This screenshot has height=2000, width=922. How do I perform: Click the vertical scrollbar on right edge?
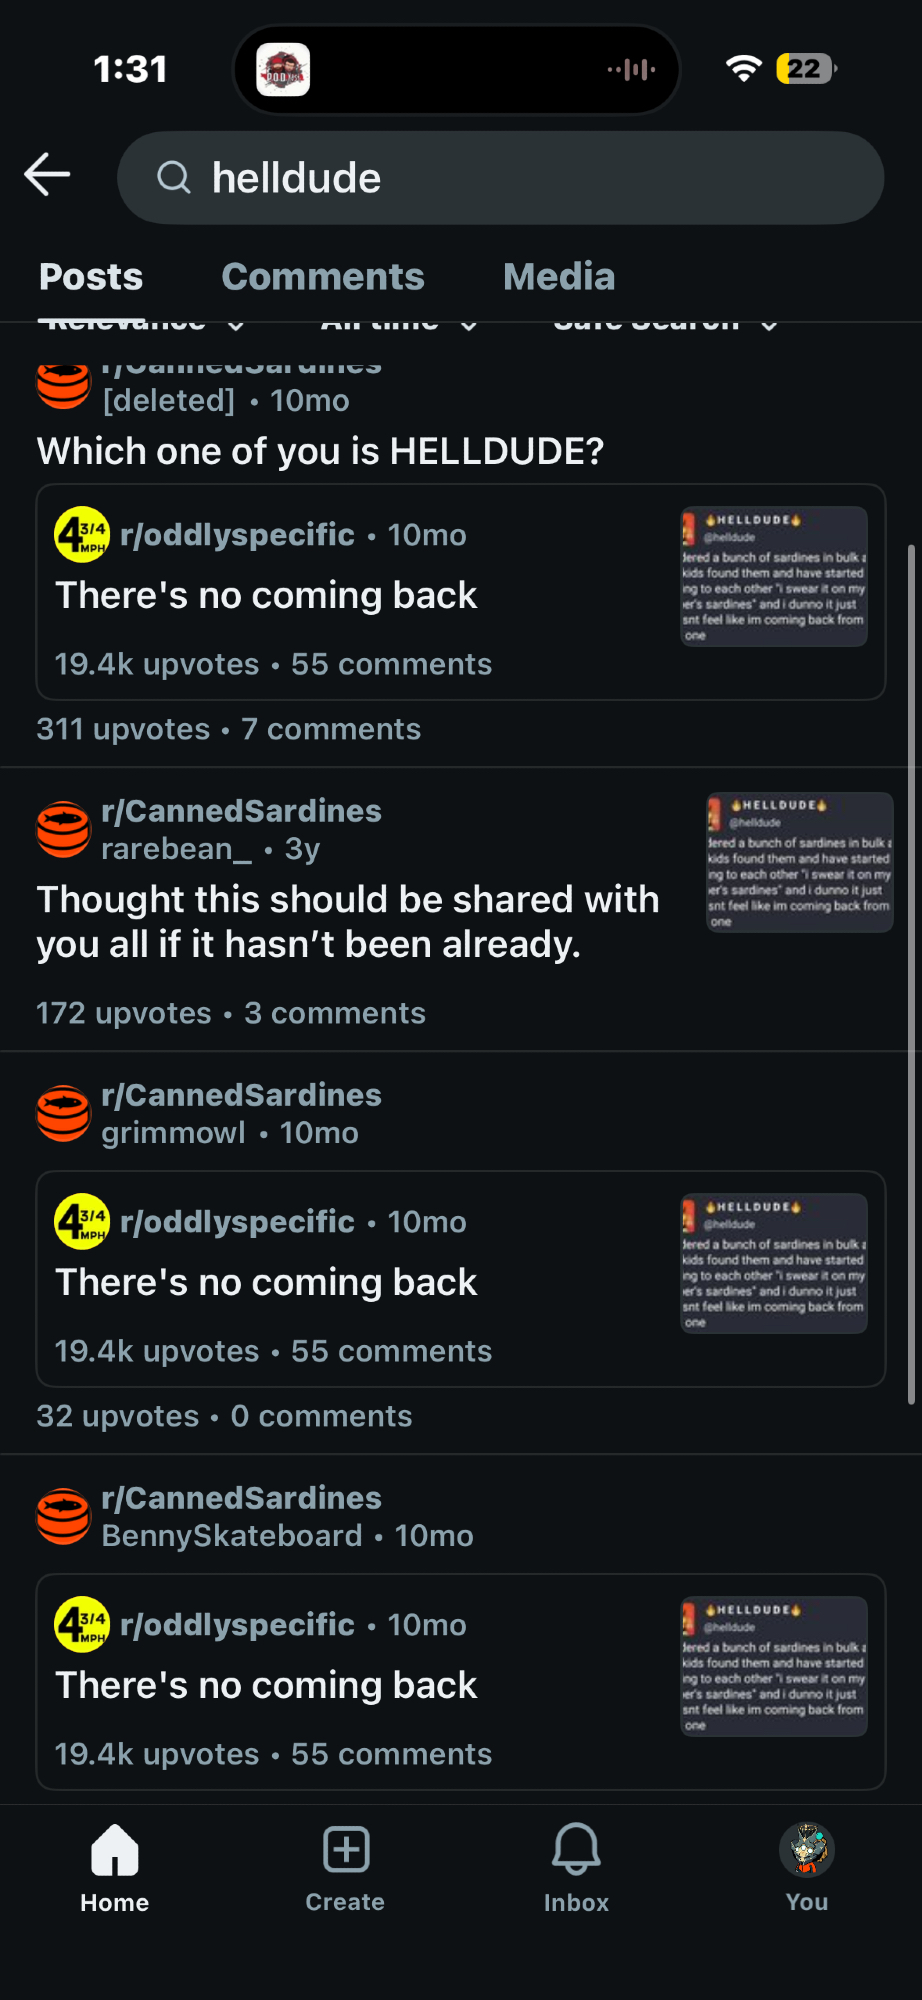911,975
